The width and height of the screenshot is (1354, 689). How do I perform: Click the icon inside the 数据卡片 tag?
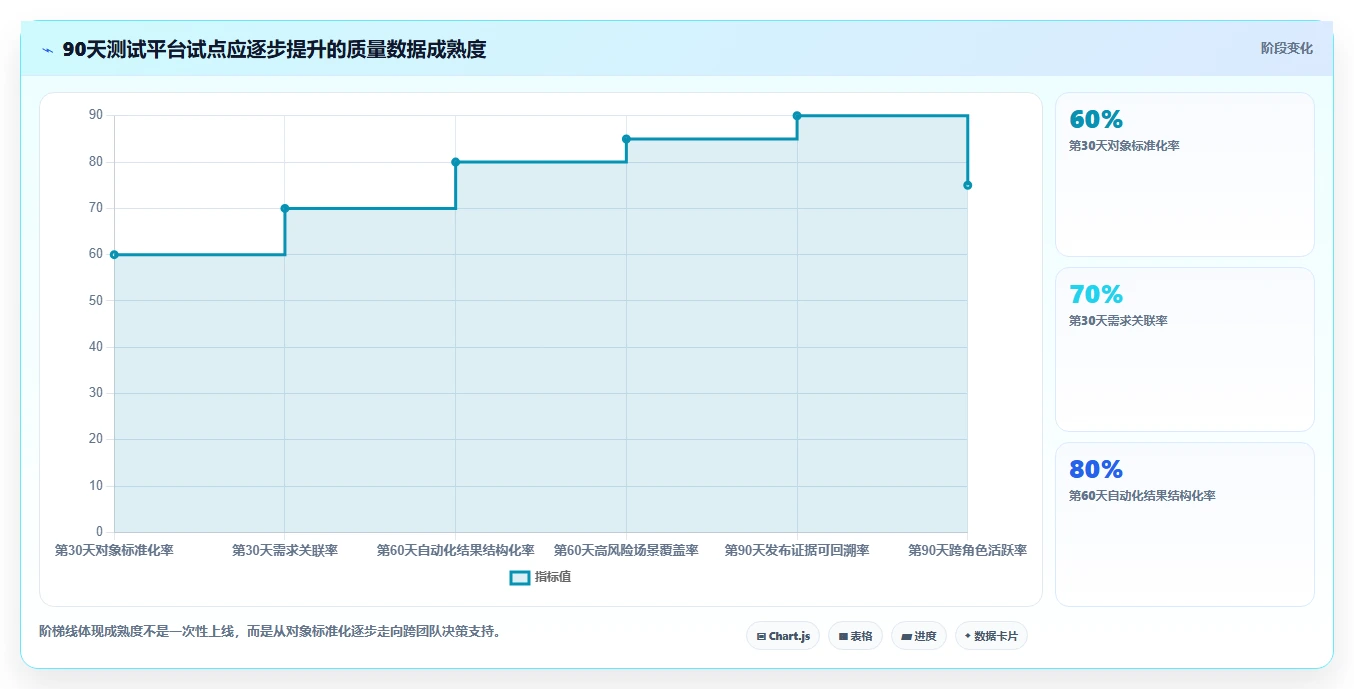click(x=968, y=636)
